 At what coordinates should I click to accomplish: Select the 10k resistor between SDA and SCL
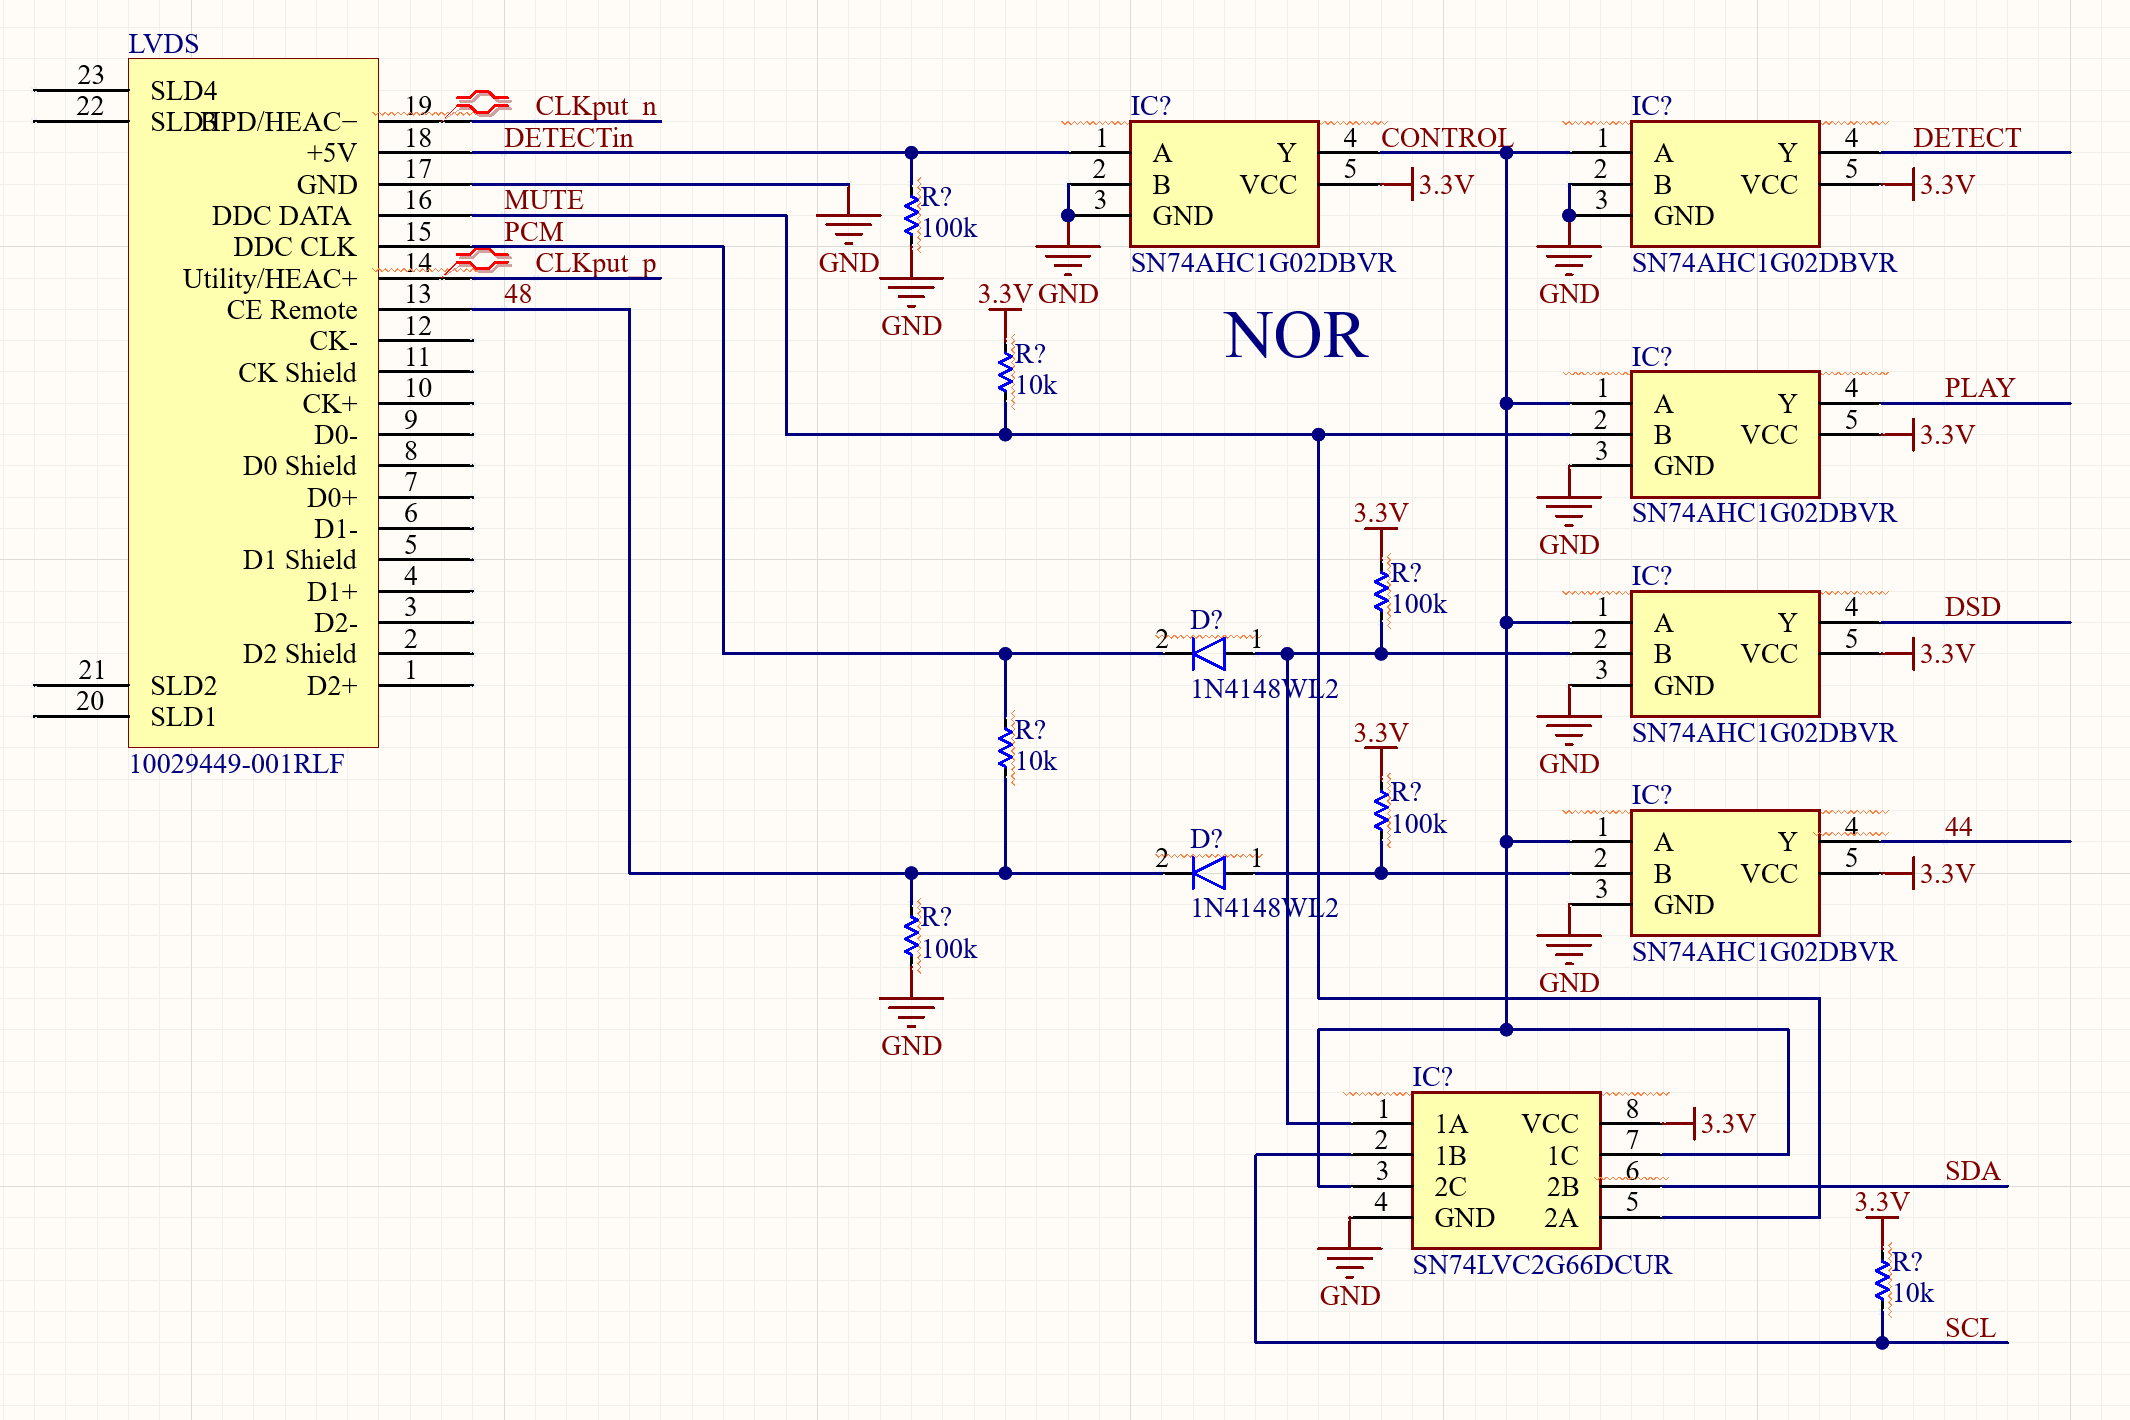1882,1280
